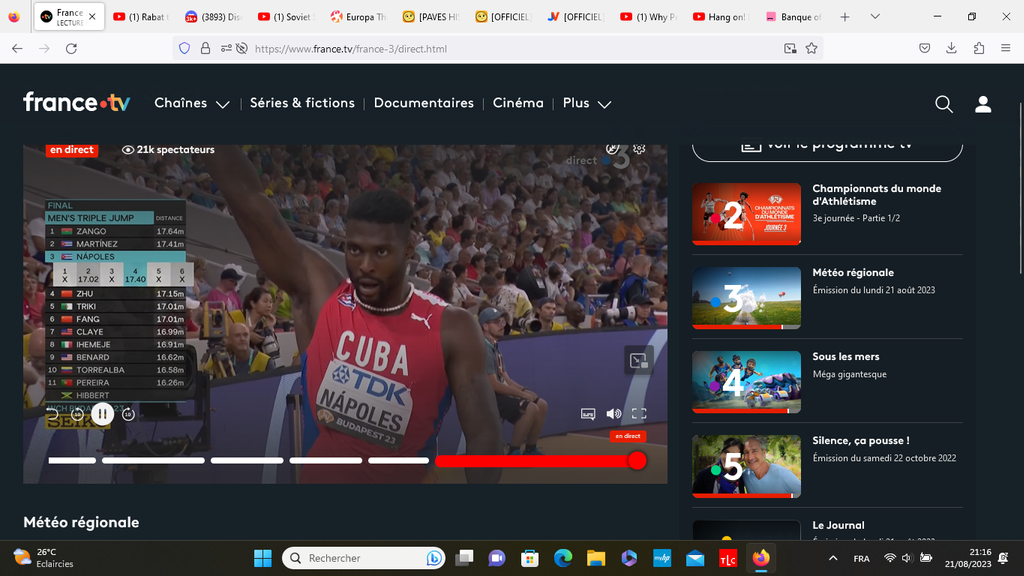
Task: Click the 'Sous les mers' title
Action: coord(846,357)
